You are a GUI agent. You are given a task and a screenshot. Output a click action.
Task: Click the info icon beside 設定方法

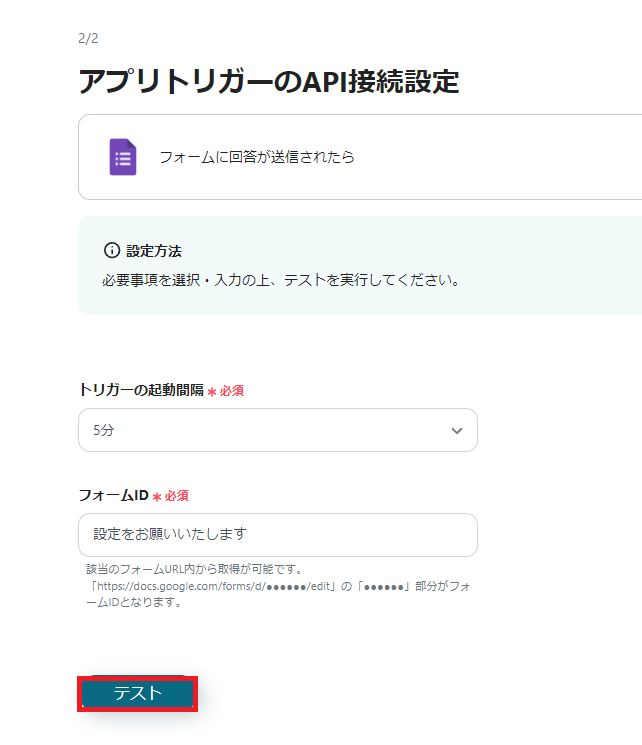112,250
